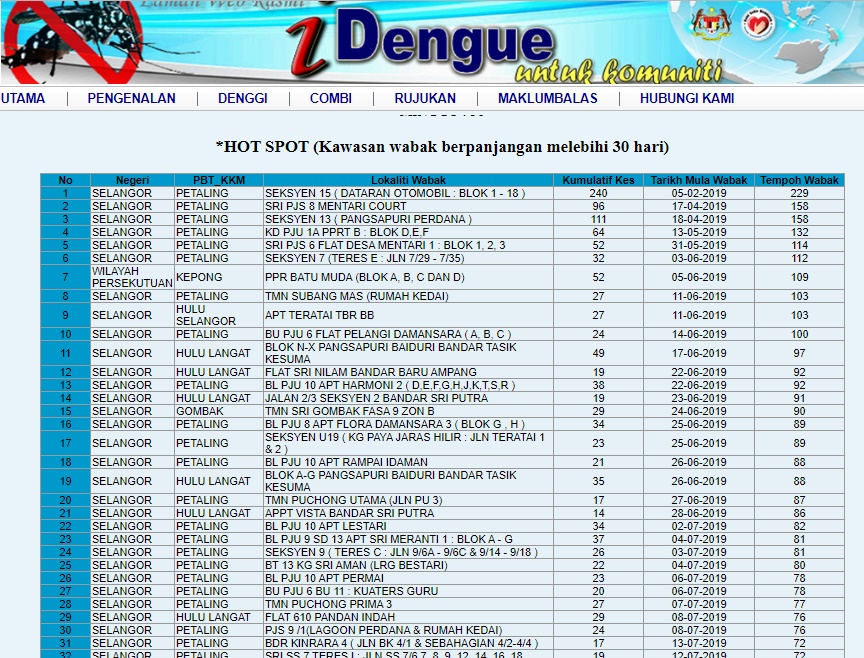Click the red heart health ministry logo

point(758,24)
